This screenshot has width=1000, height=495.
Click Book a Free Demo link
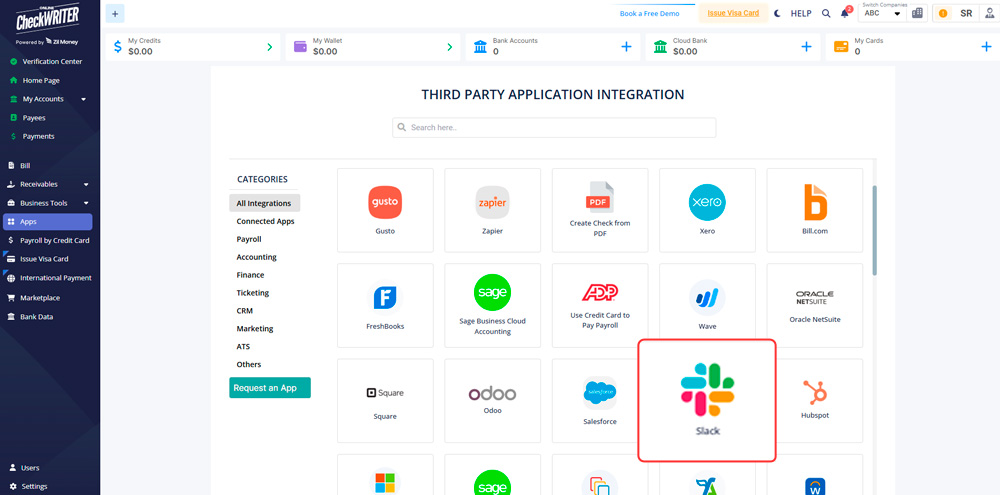pyautogui.click(x=649, y=13)
